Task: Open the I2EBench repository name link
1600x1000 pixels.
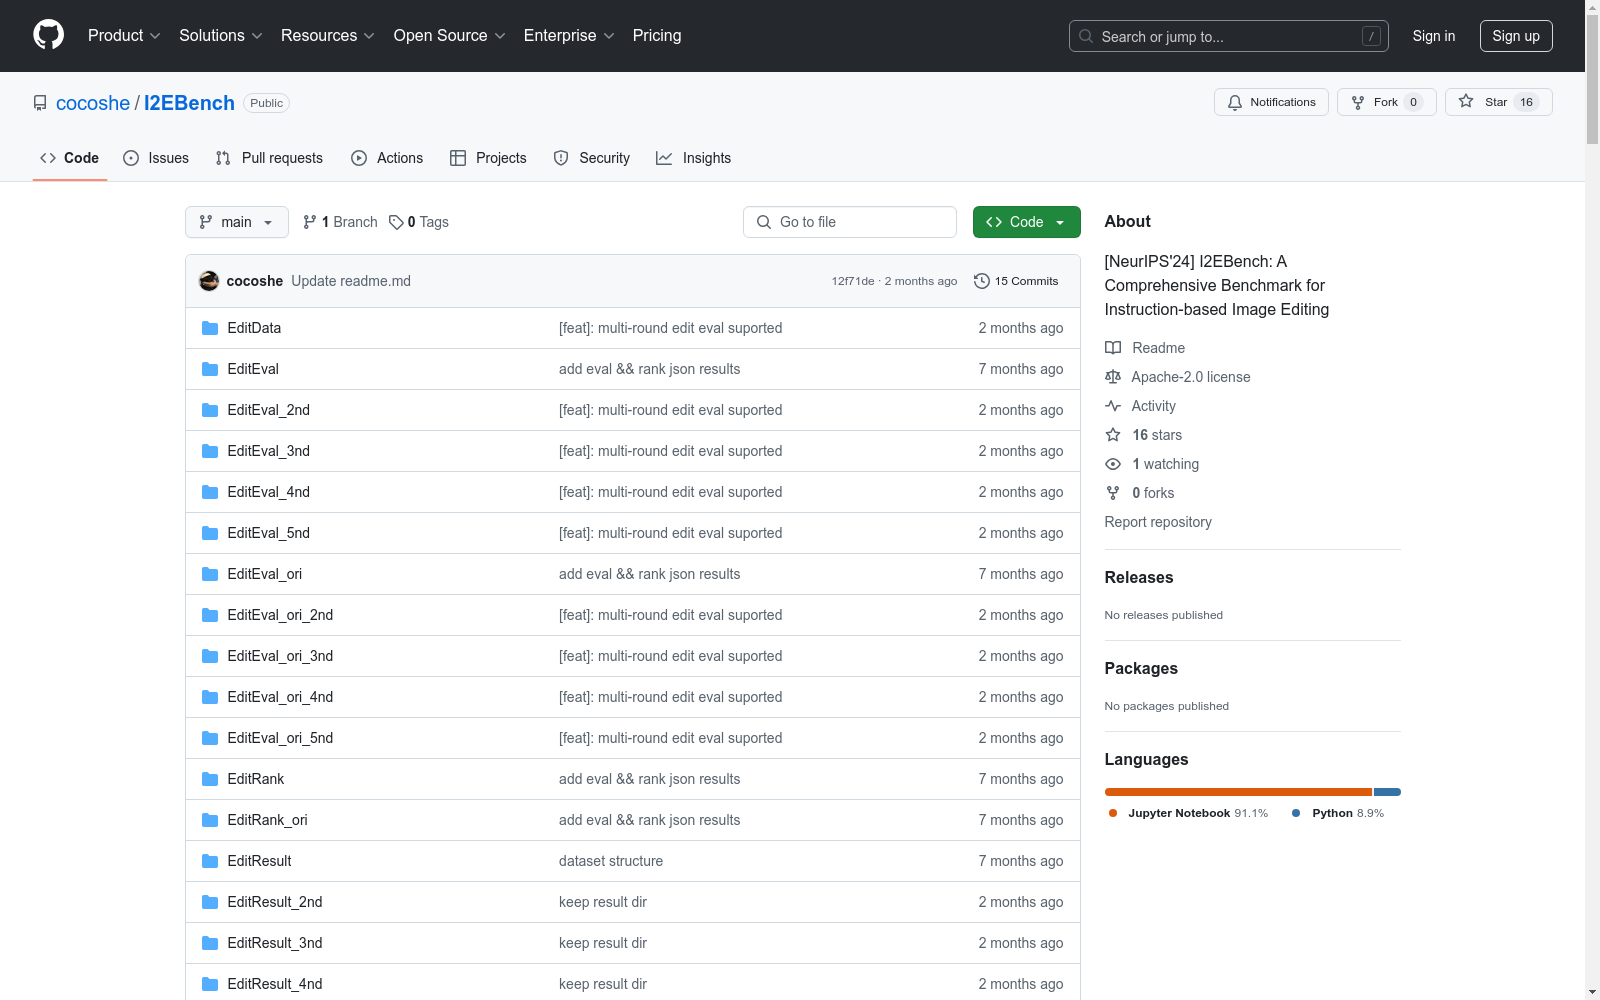Action: (x=189, y=103)
